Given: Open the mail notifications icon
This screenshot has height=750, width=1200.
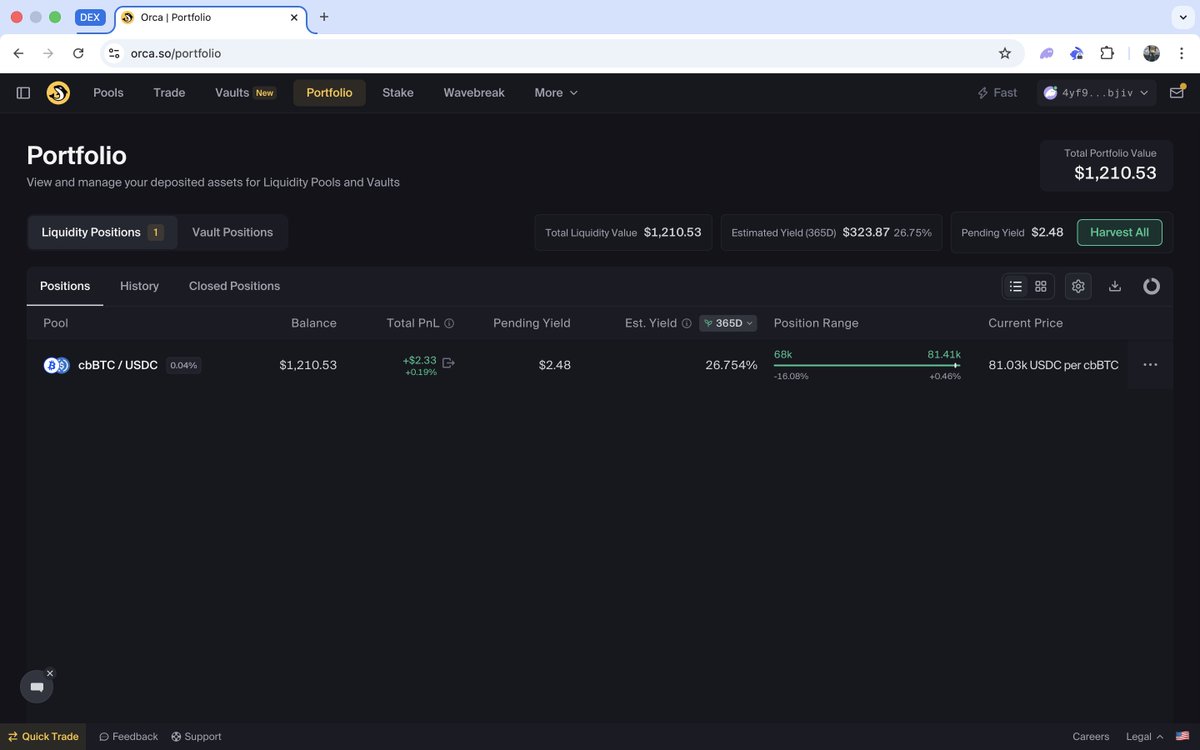Looking at the screenshot, I should pos(1177,93).
